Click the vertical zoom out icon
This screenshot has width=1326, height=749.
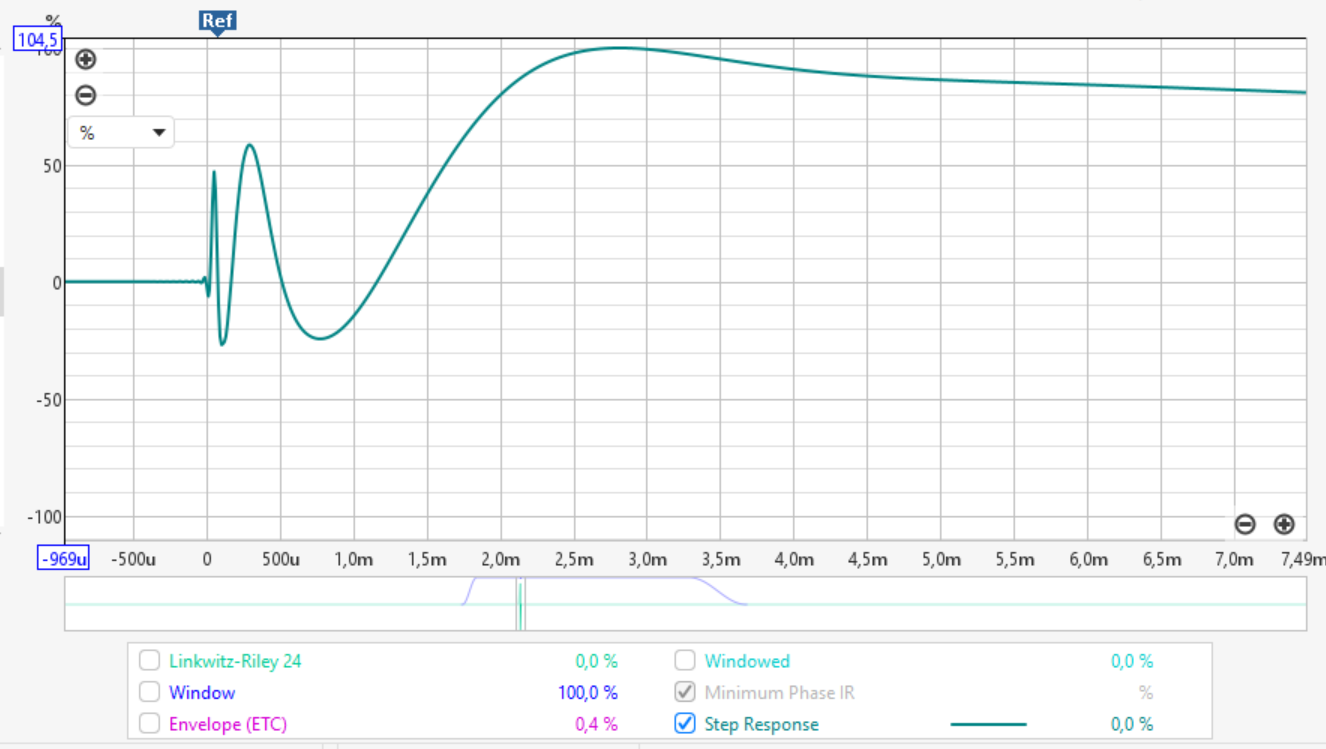[86, 96]
